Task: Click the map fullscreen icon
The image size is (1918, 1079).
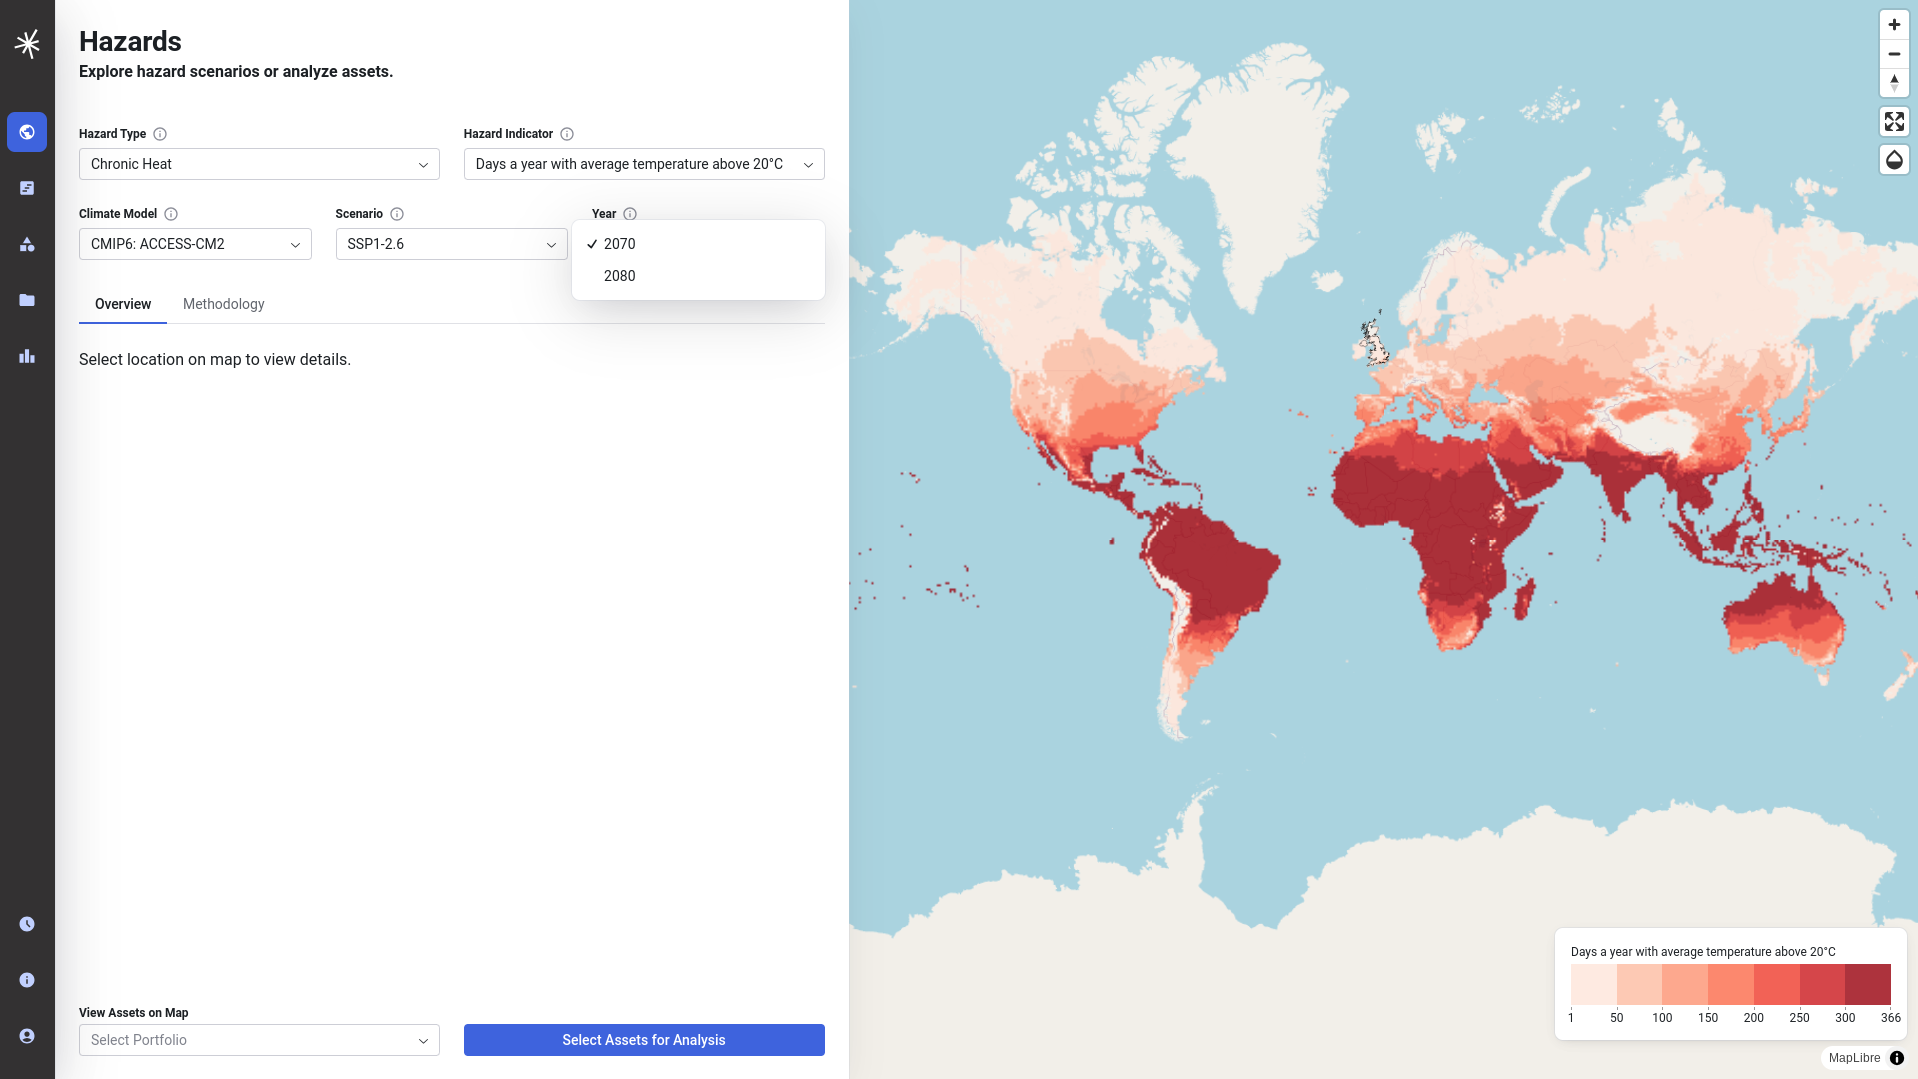Action: [x=1894, y=122]
